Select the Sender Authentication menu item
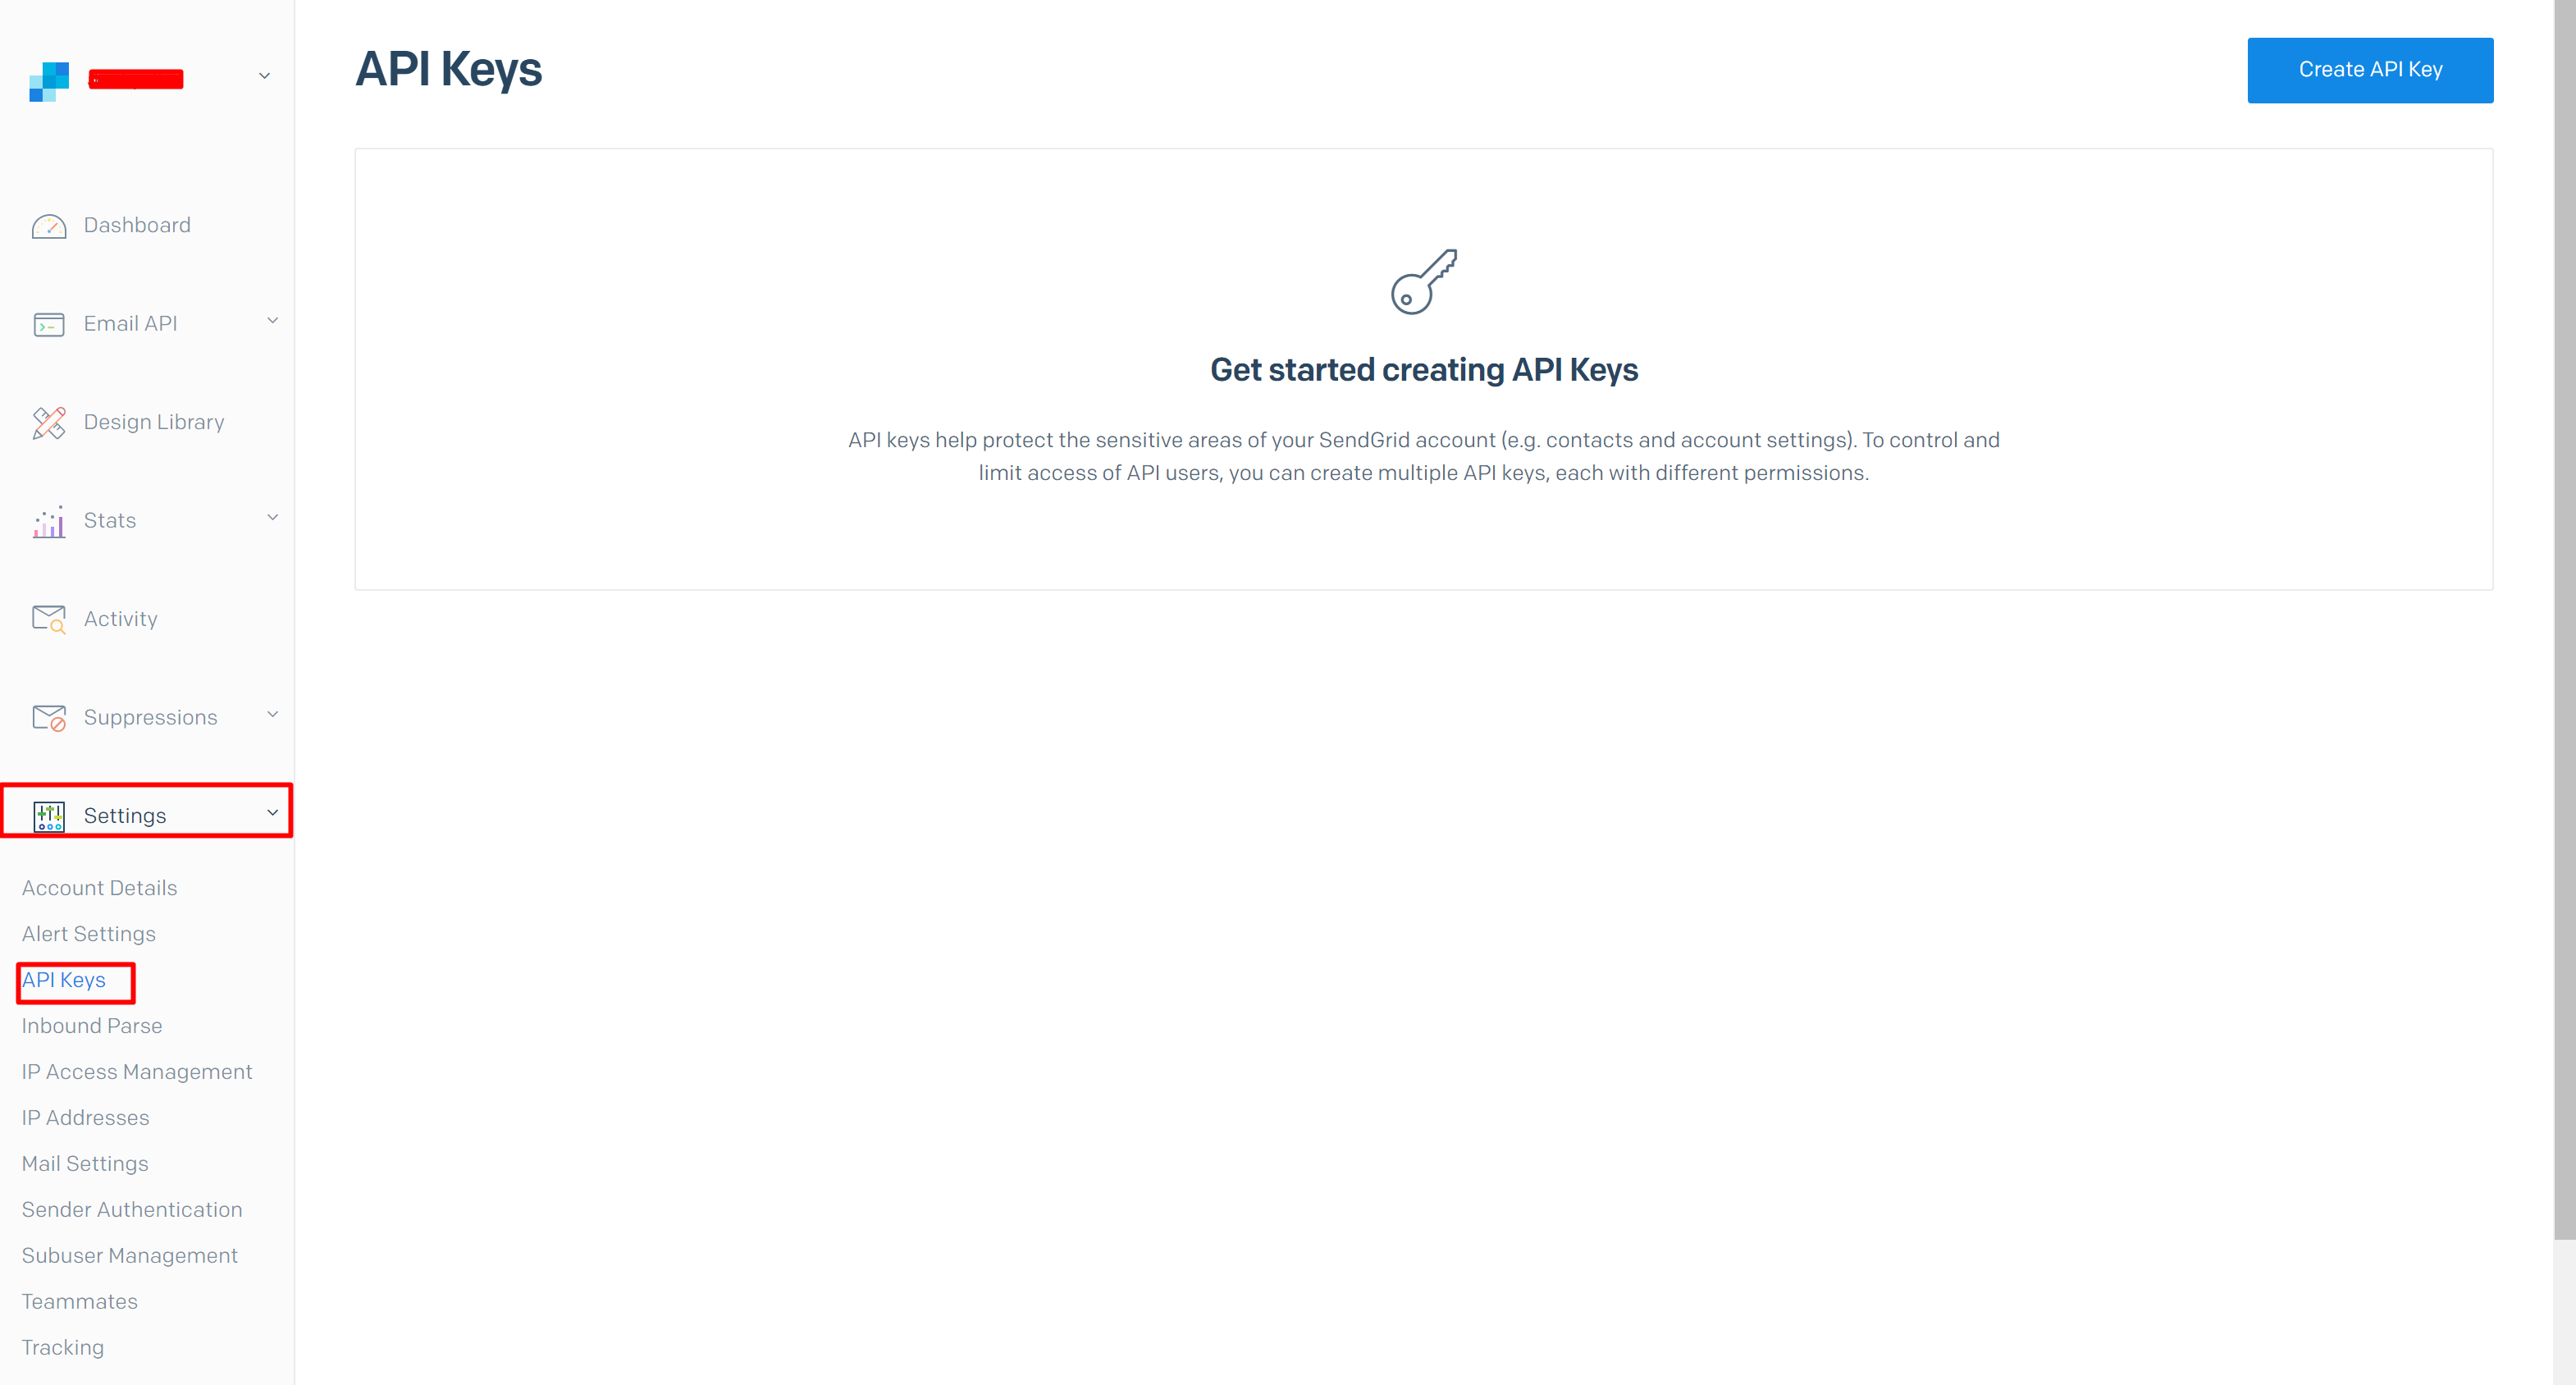 click(x=131, y=1209)
